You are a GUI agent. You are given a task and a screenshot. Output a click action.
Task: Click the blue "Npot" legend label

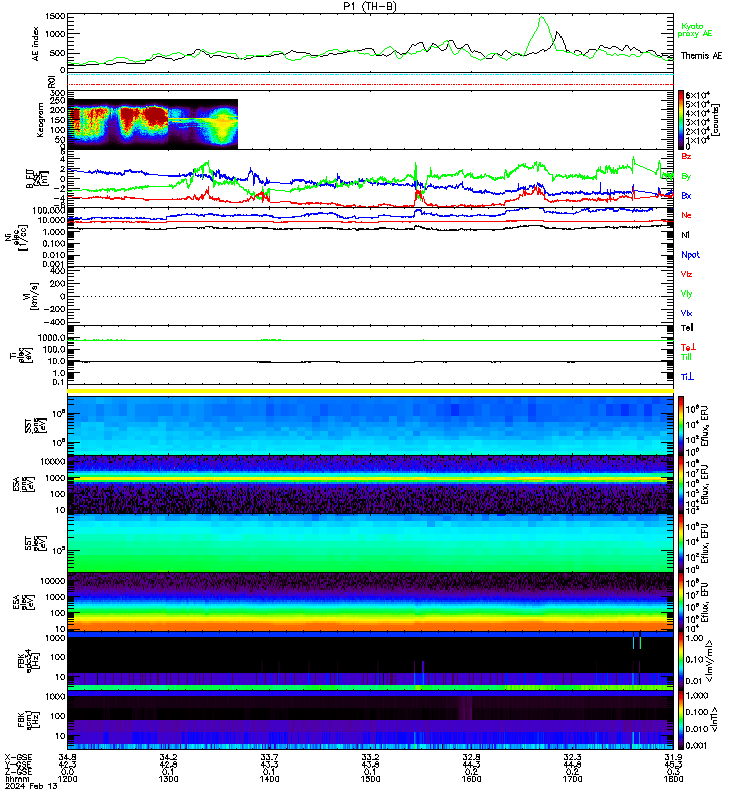[x=690, y=255]
